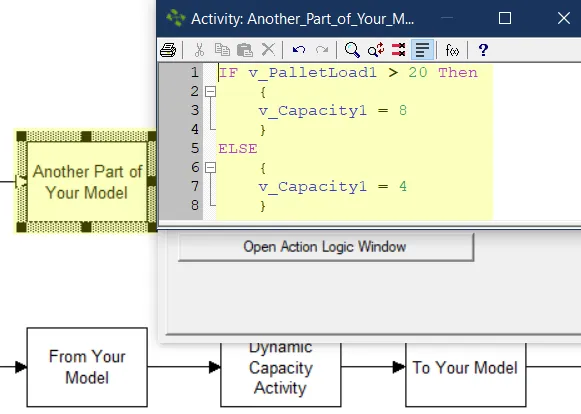Select the From Your Model activity box

[x=87, y=367]
